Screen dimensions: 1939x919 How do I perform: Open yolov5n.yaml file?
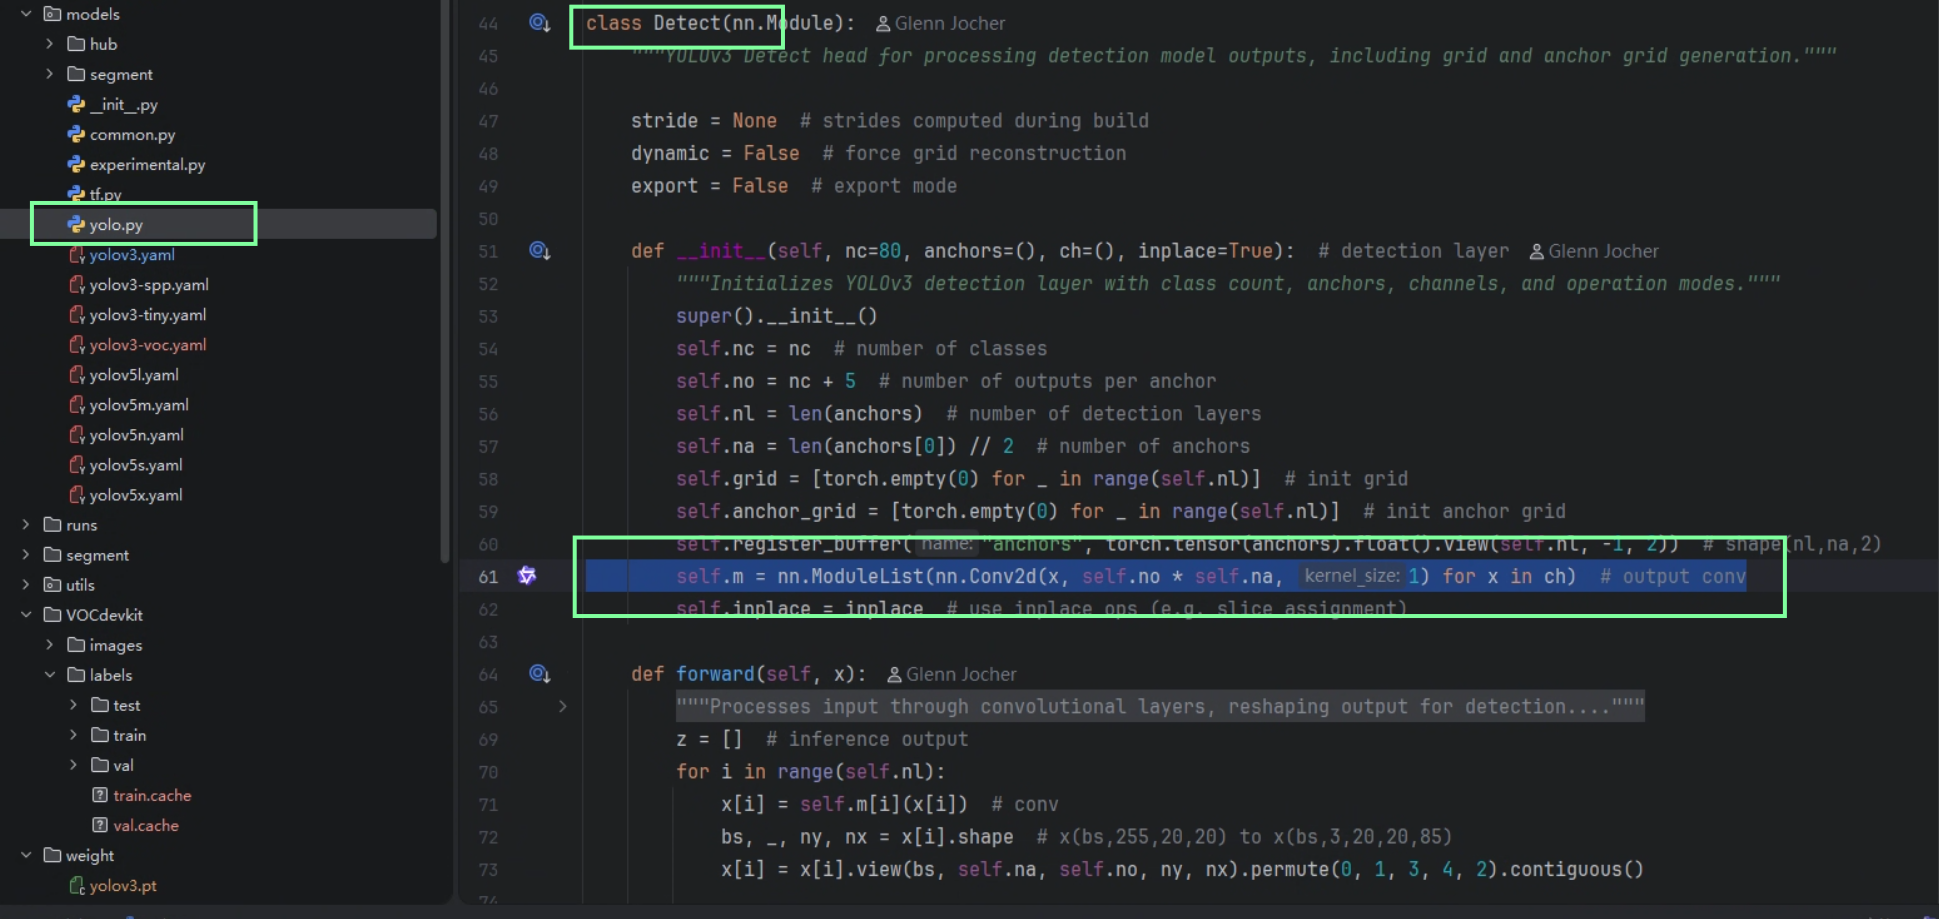click(137, 435)
